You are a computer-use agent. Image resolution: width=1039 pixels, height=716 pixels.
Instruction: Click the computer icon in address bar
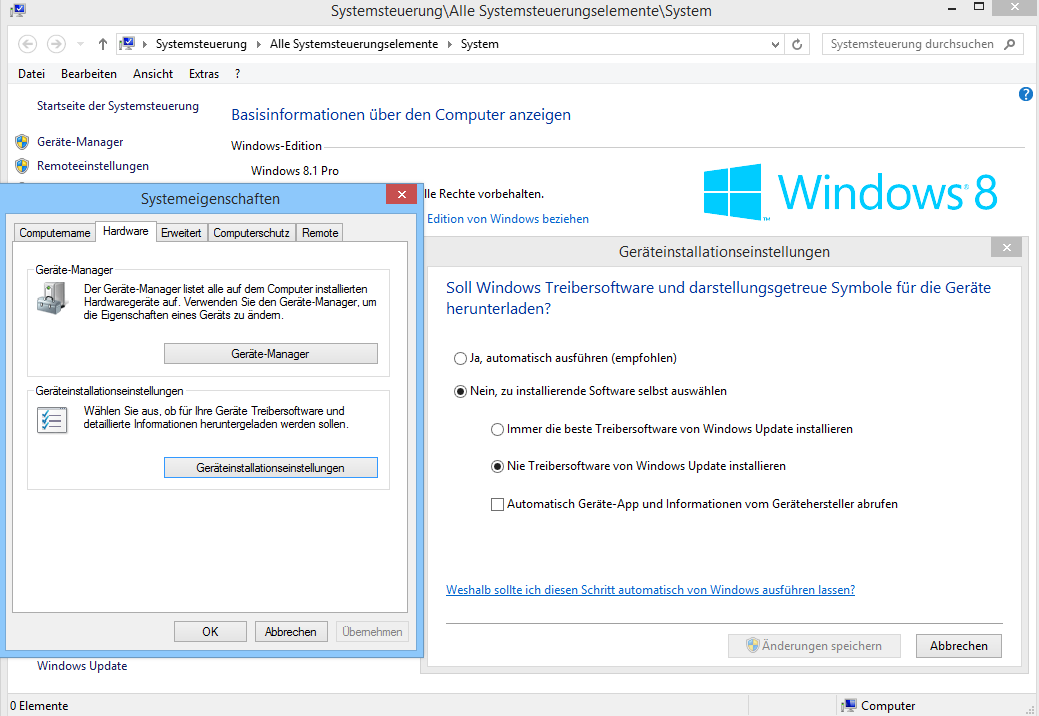coord(127,44)
